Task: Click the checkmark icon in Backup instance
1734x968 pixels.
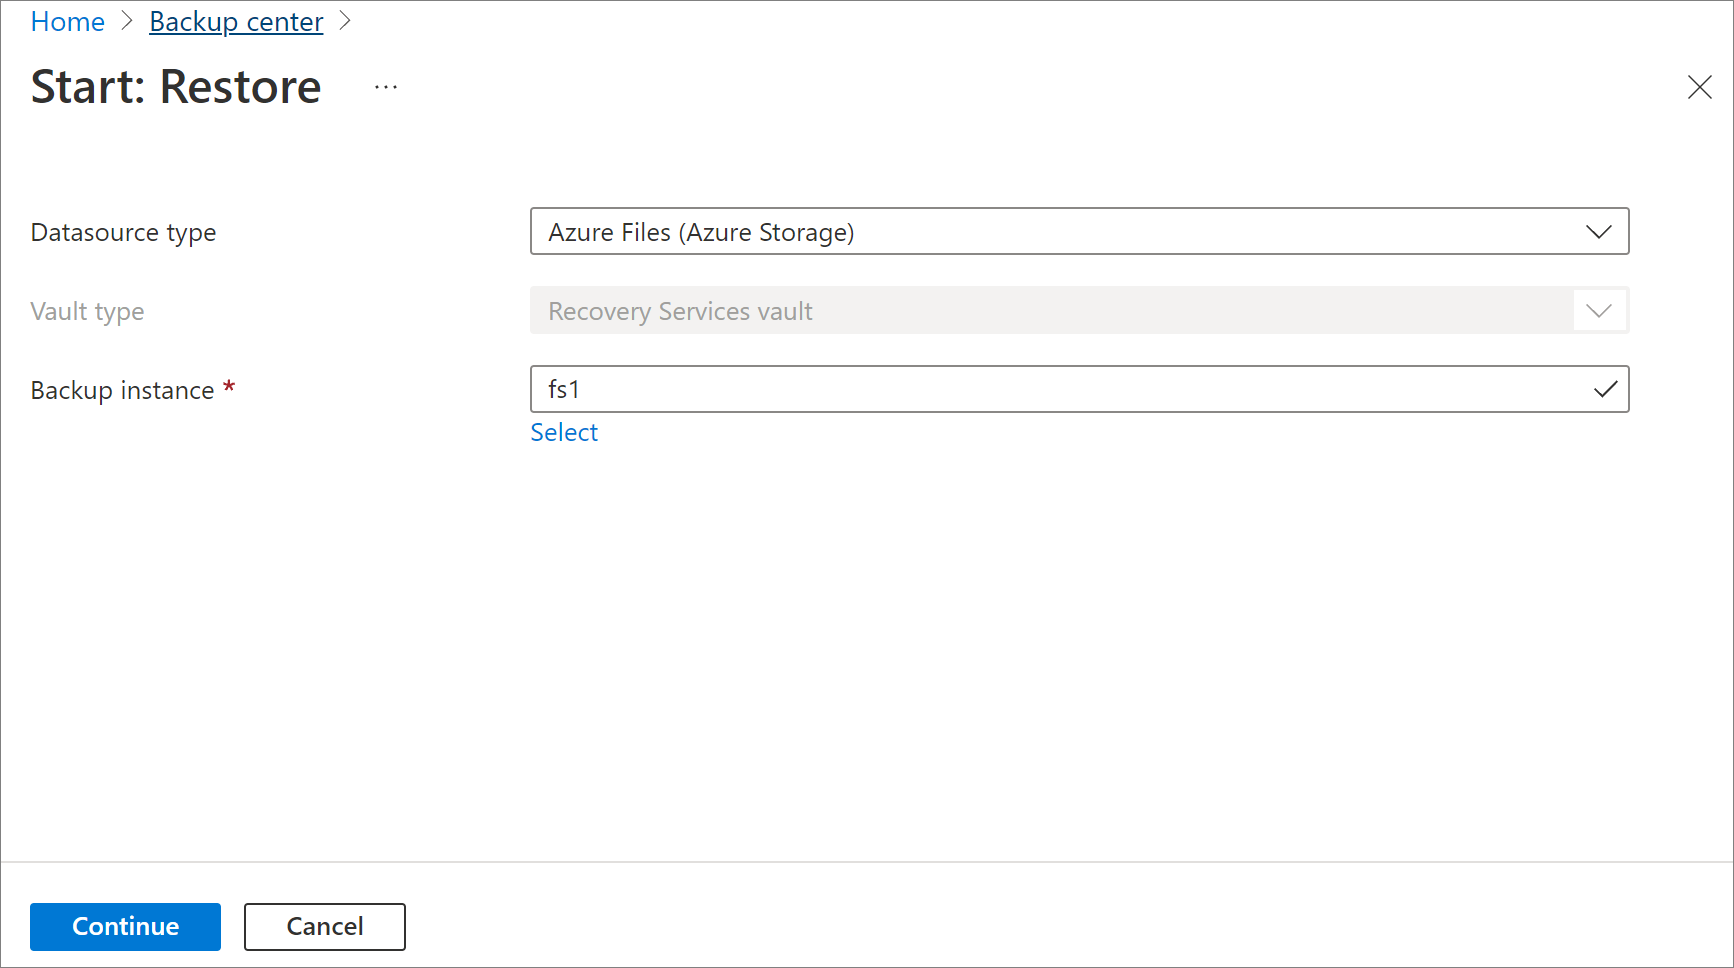Action: click(1605, 390)
